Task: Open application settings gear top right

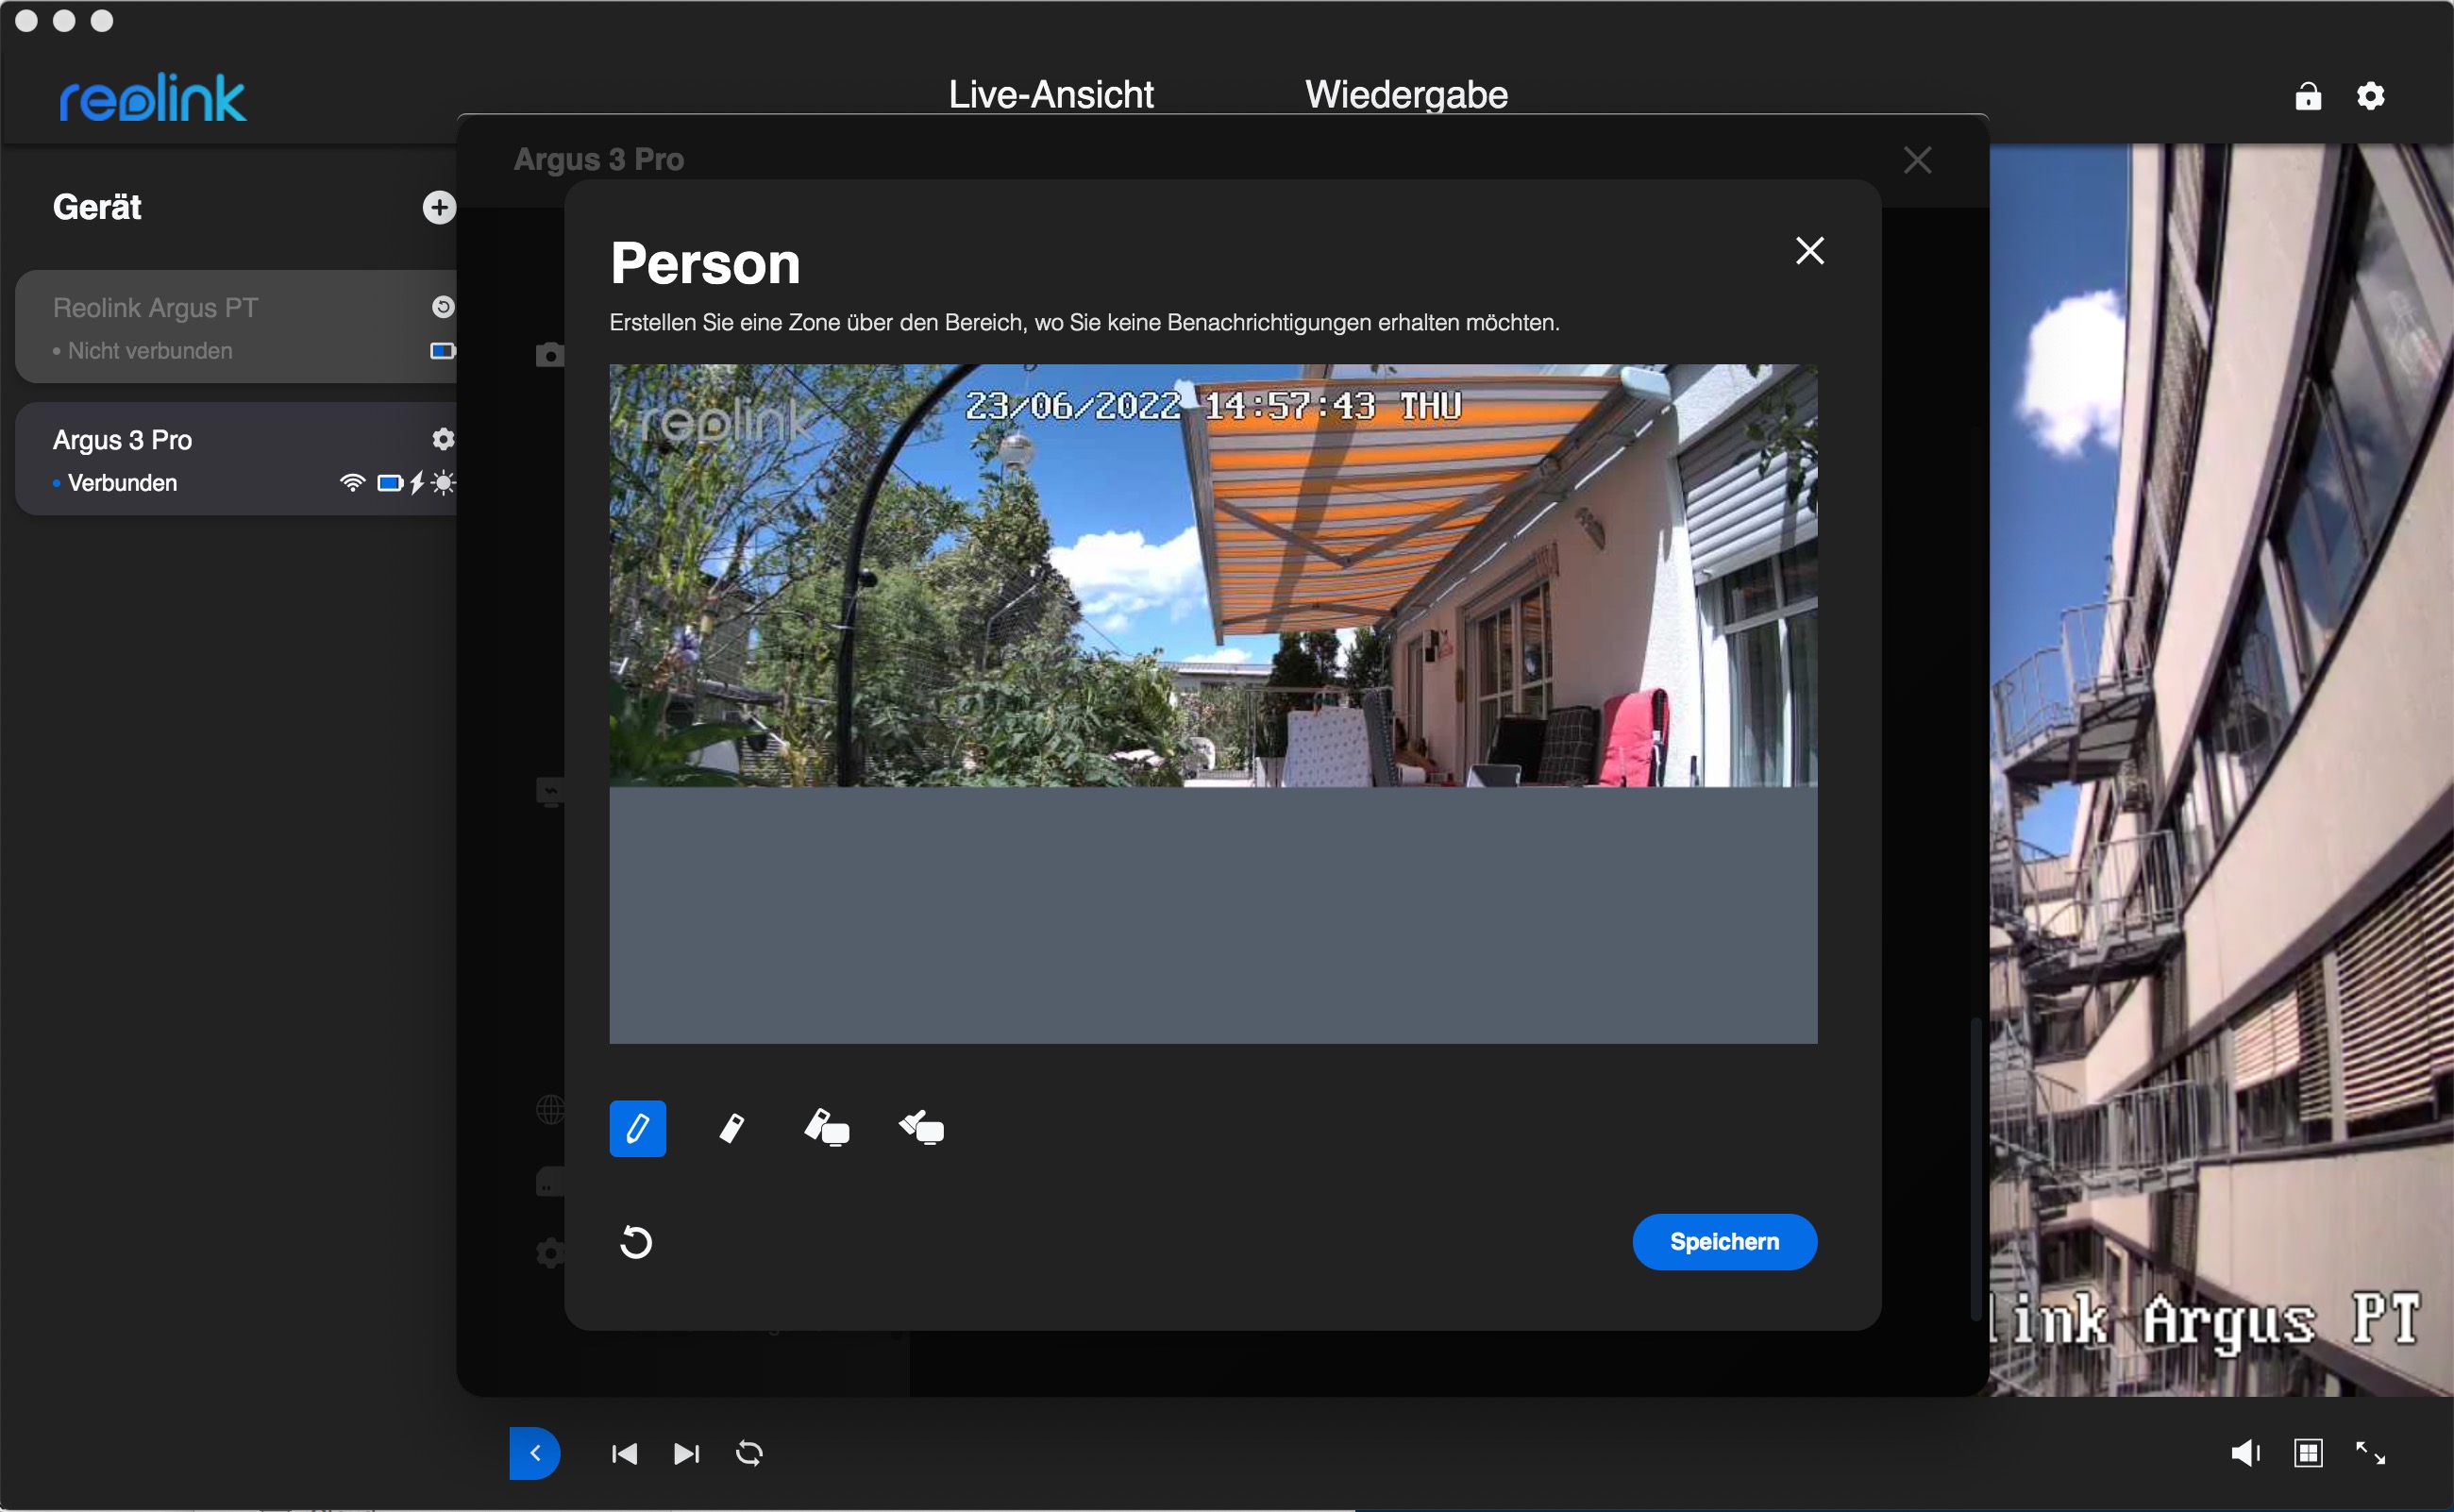Action: click(x=2370, y=96)
